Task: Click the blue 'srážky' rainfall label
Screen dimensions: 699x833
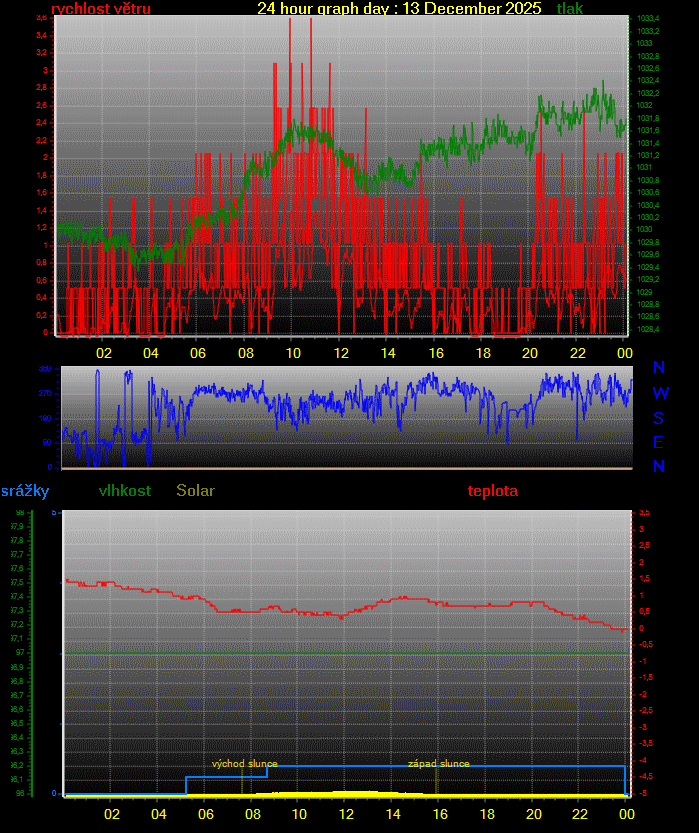Action: point(25,491)
